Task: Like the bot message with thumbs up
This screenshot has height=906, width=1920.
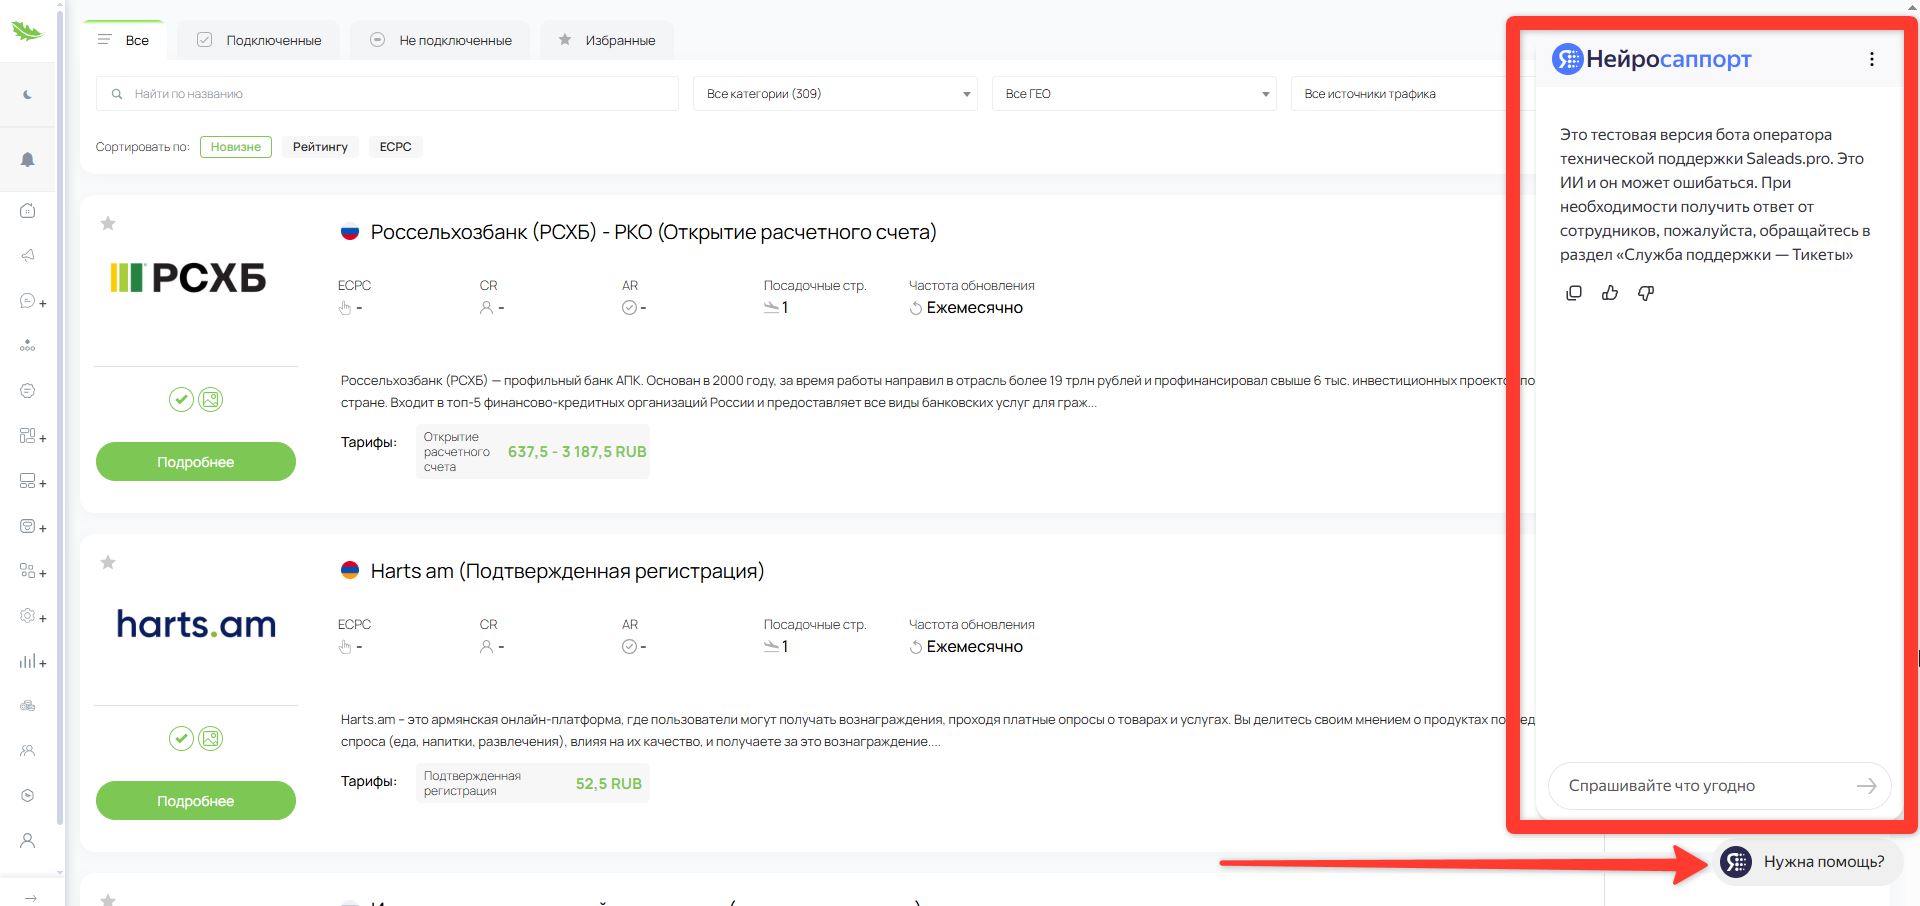Action: pyautogui.click(x=1610, y=293)
